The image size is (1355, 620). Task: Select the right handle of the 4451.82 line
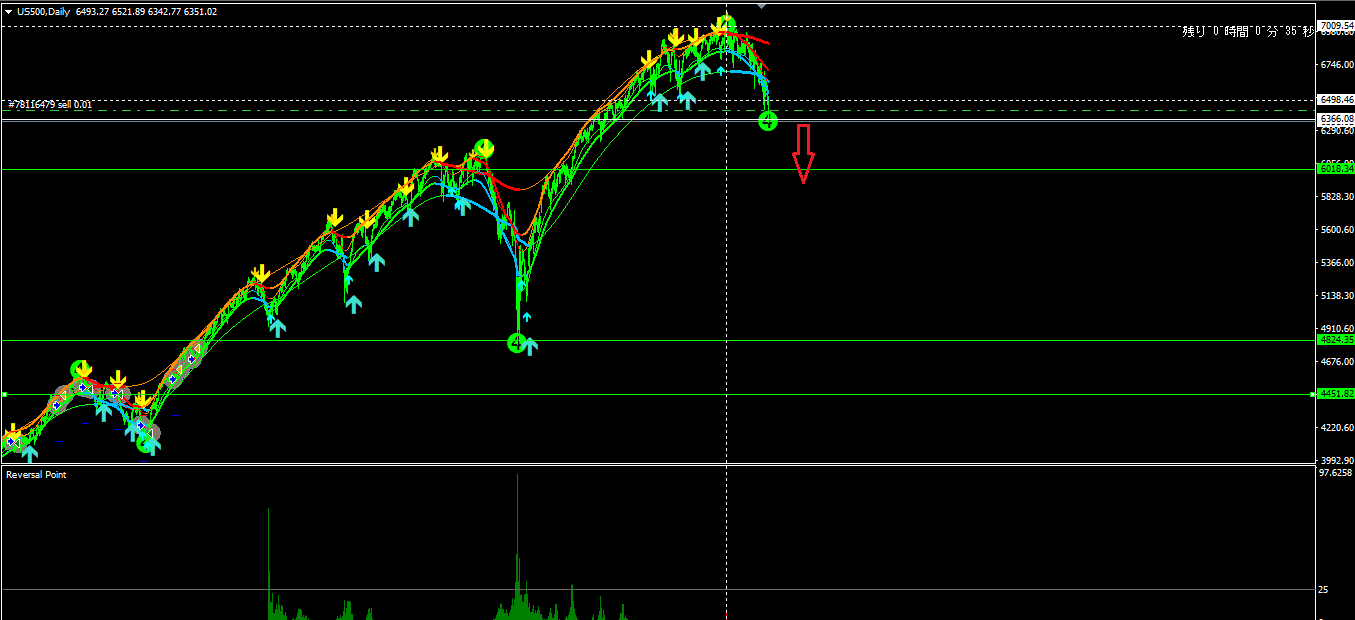[1312, 395]
